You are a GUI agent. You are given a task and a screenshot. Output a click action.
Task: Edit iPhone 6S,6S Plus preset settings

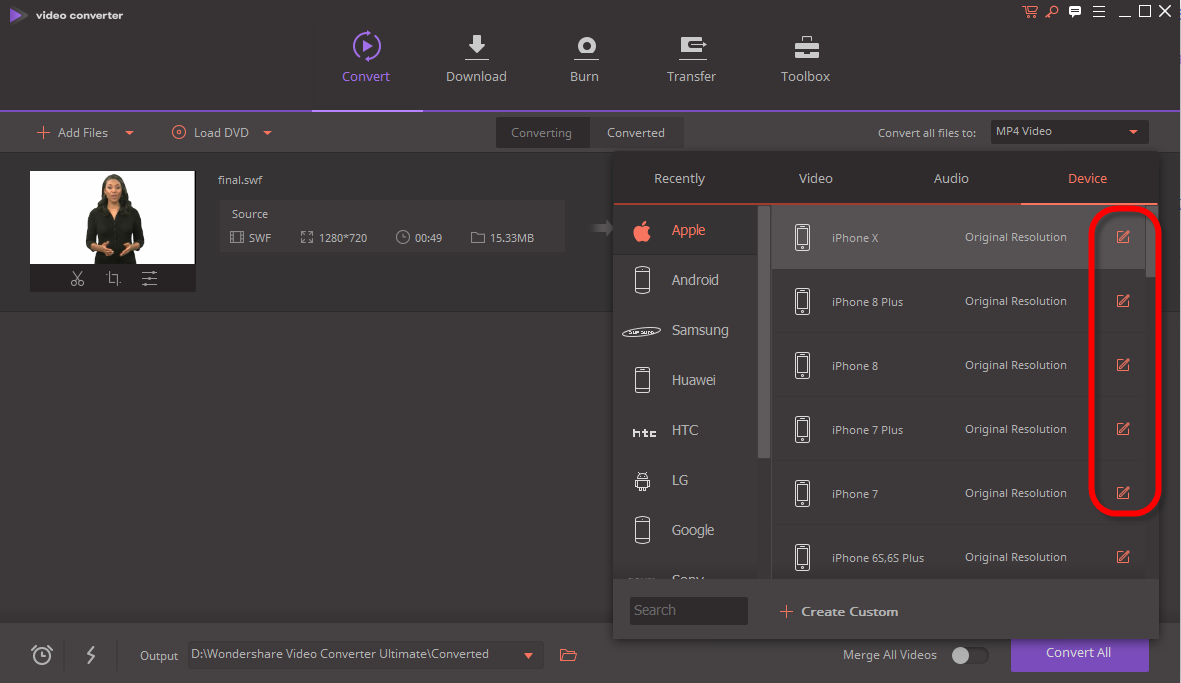[x=1123, y=557]
